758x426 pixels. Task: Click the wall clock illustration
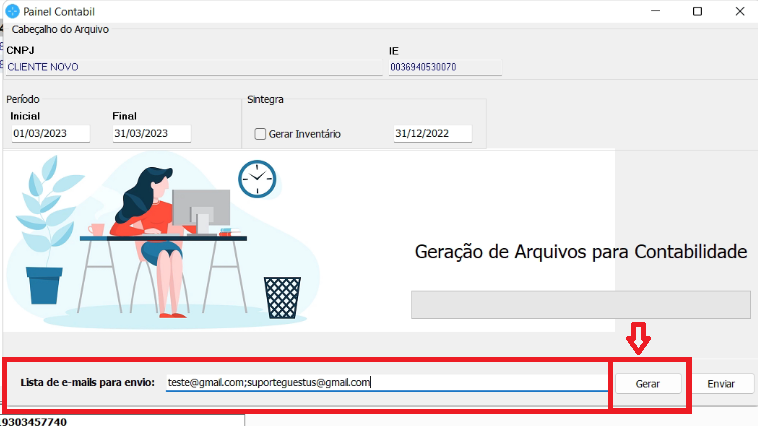coord(256,179)
